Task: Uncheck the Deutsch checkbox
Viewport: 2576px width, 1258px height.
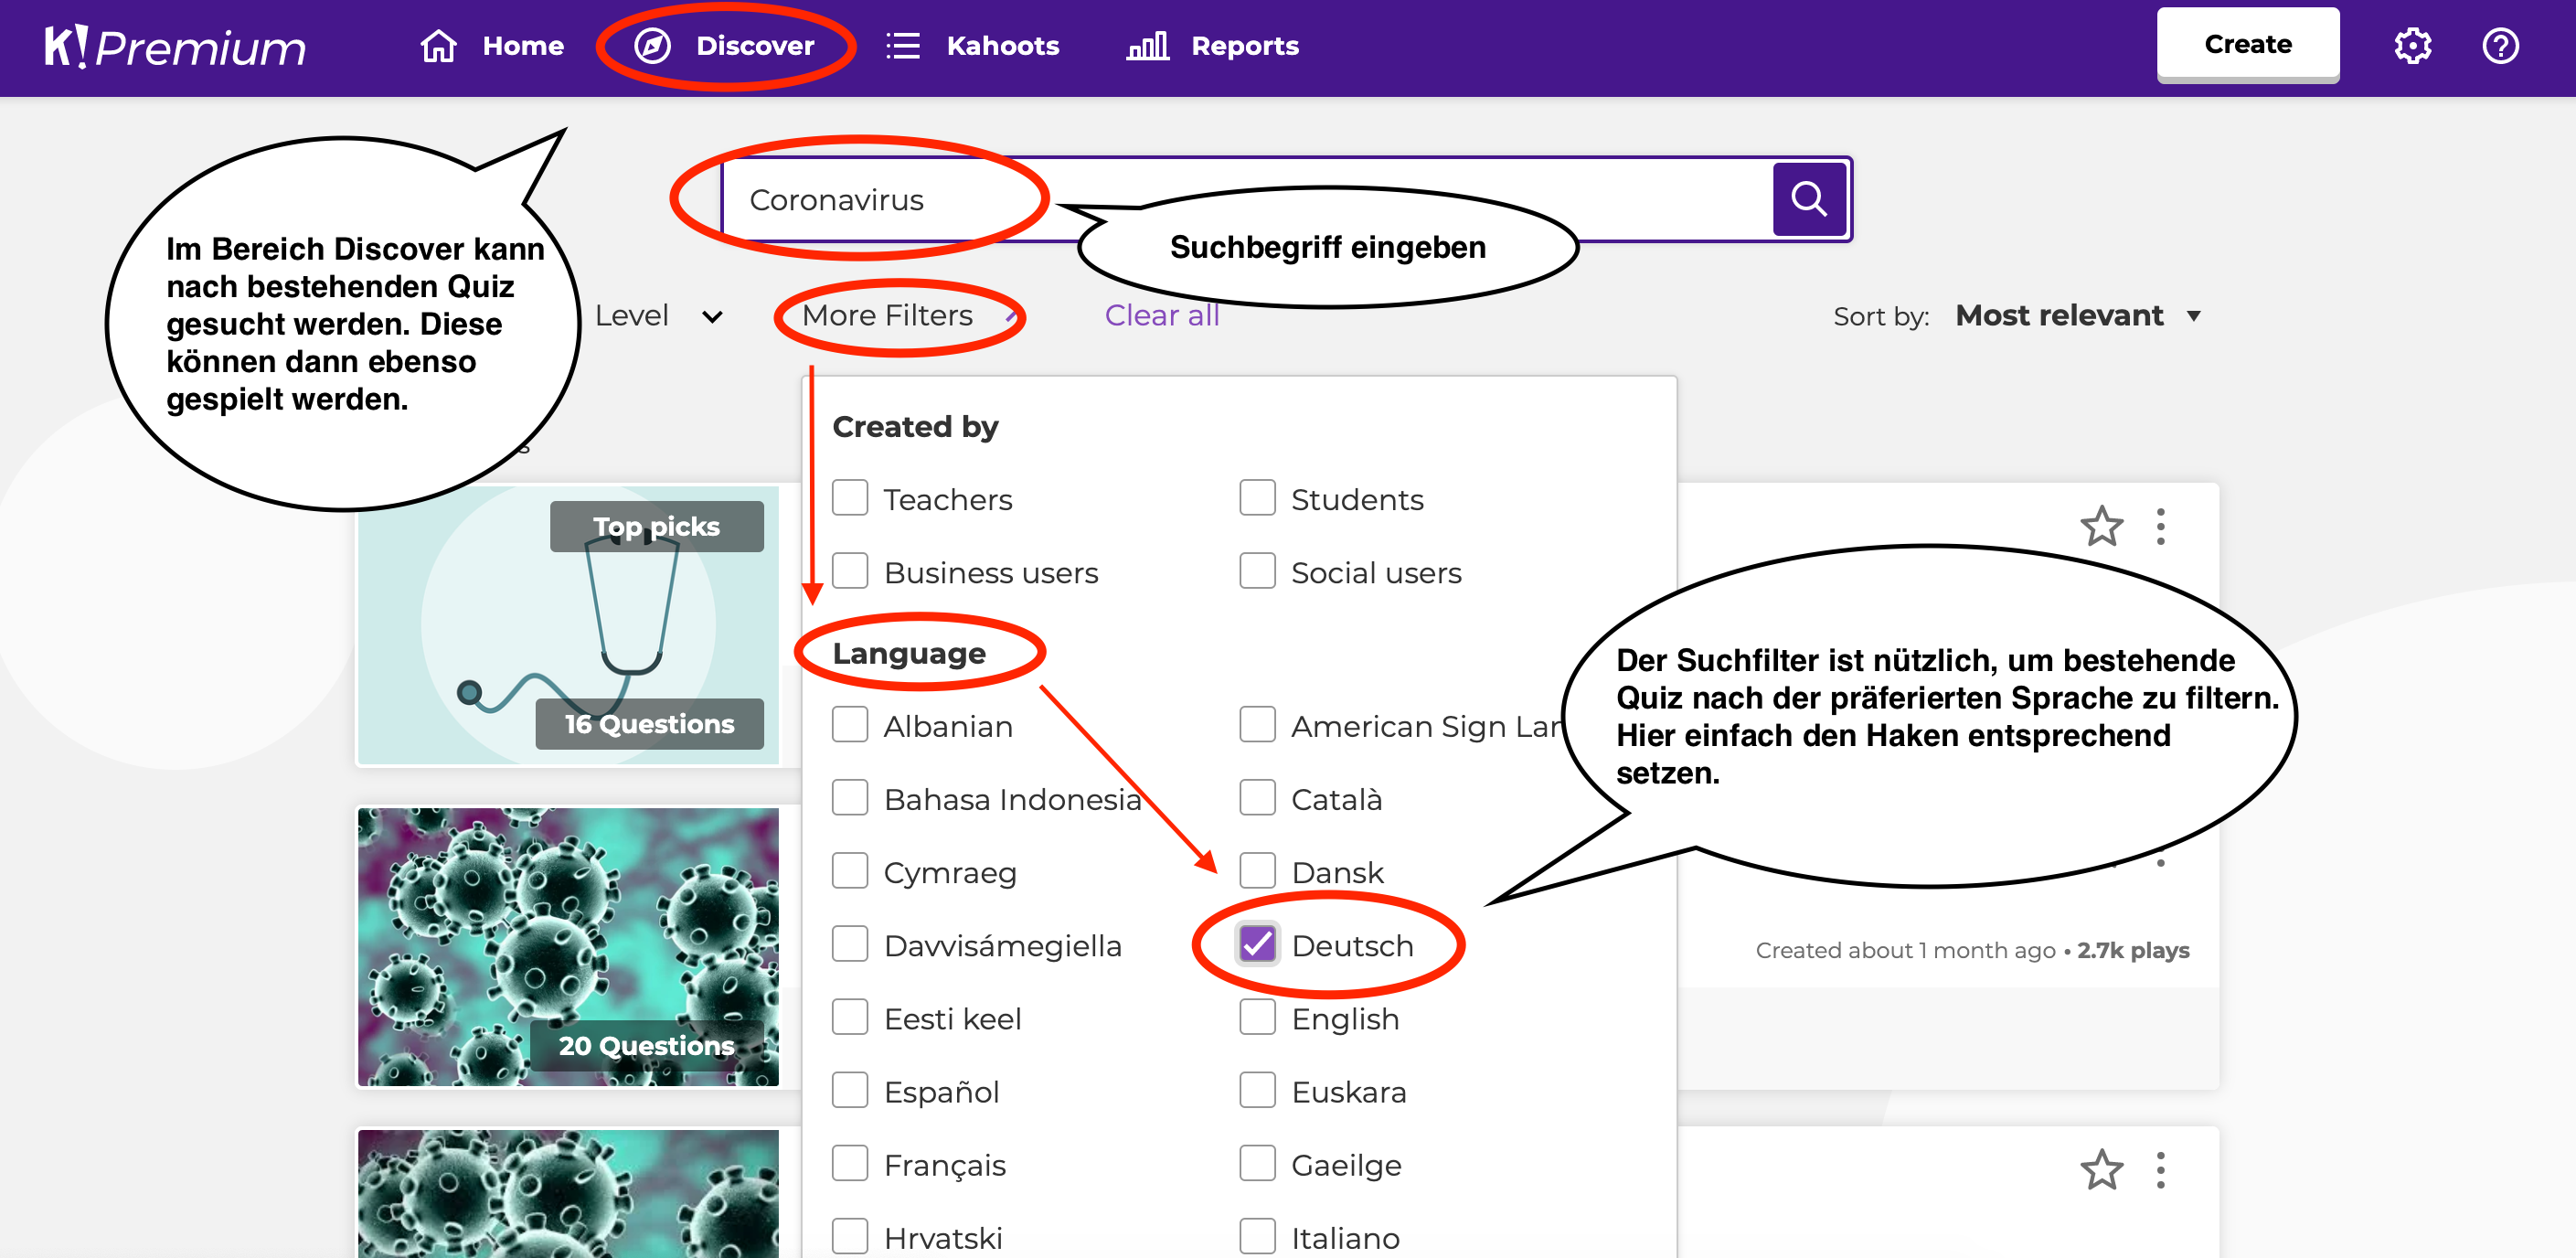Action: pos(1257,944)
